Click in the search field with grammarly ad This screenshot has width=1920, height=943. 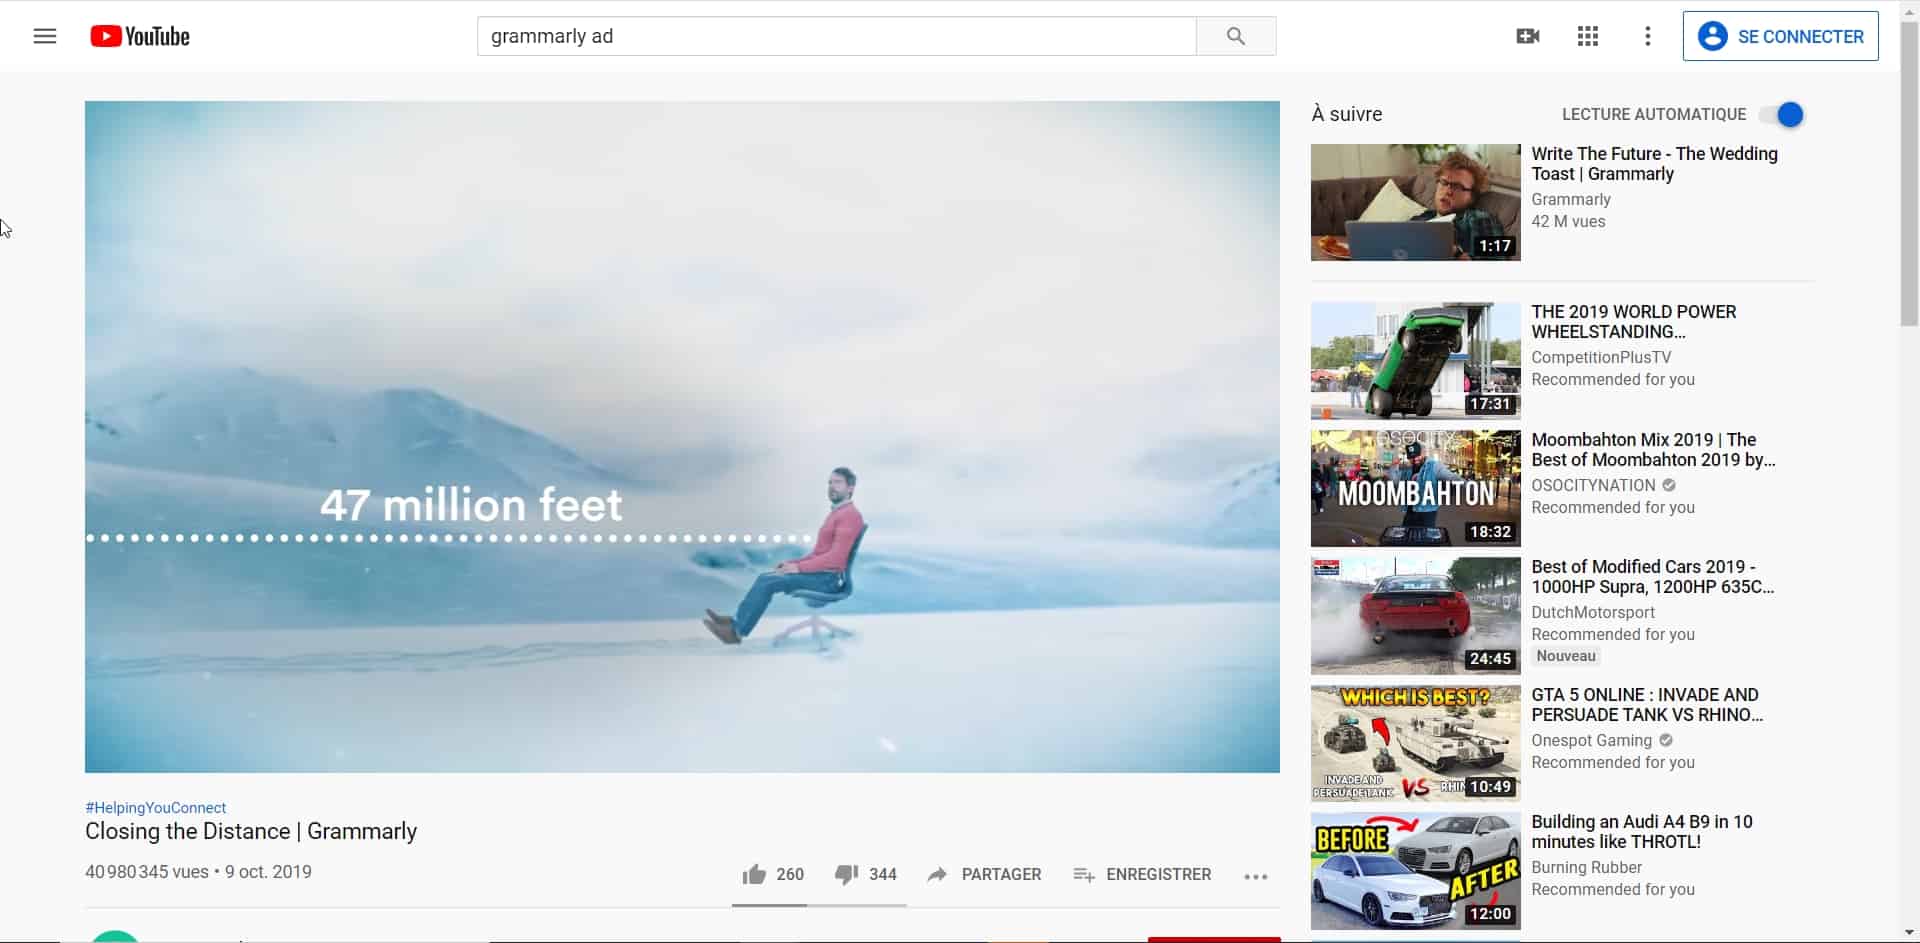click(836, 37)
